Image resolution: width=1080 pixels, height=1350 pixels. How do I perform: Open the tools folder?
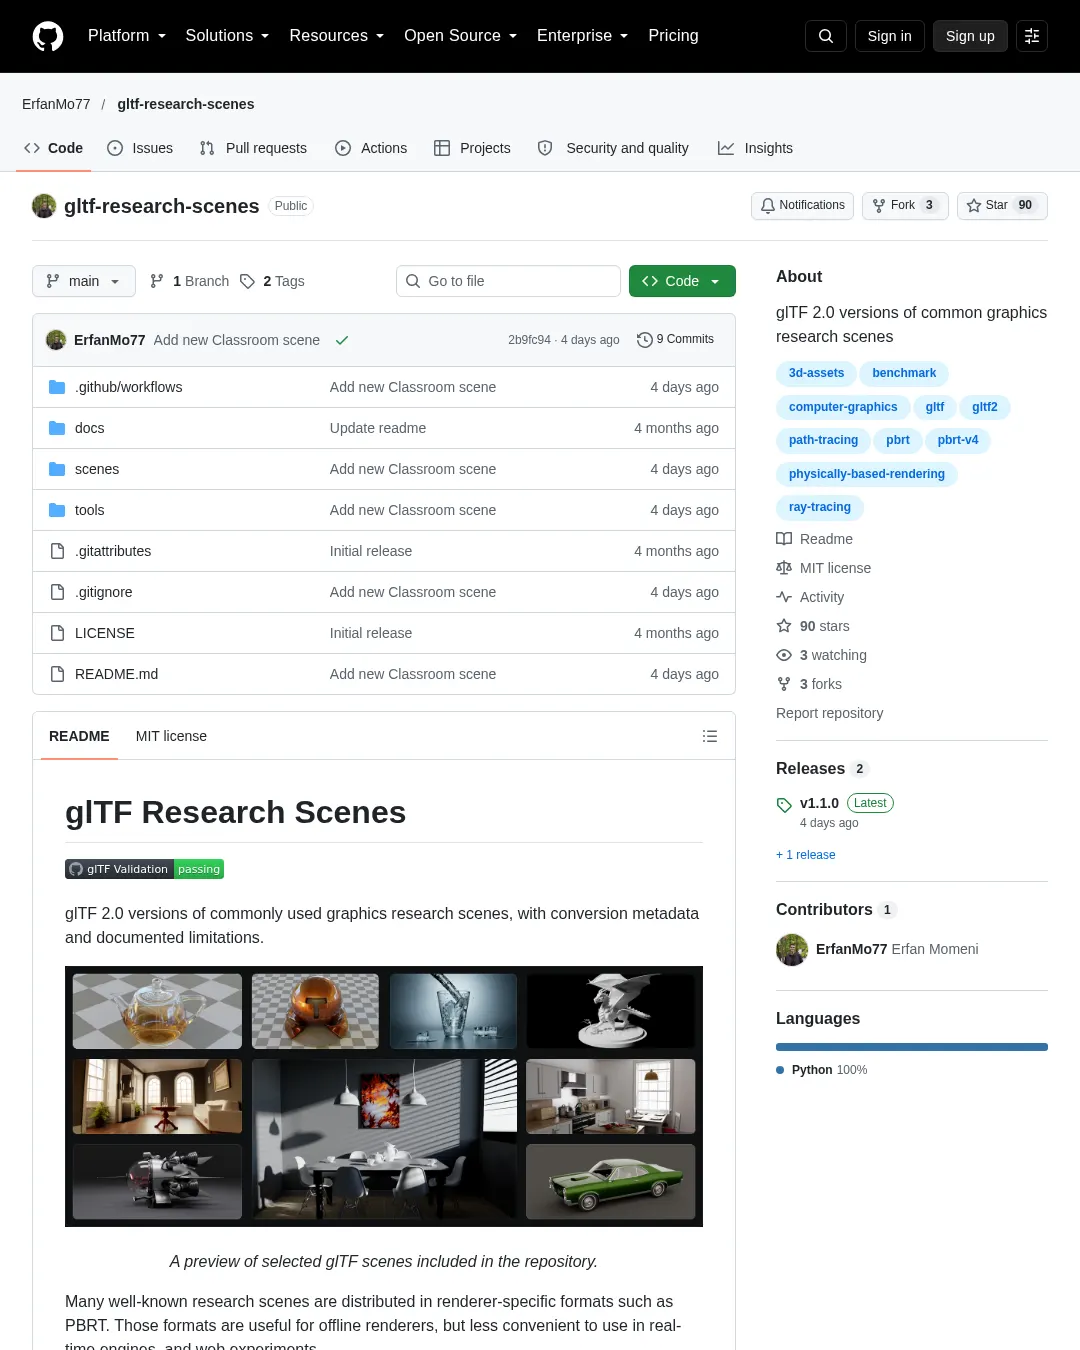[x=89, y=510]
